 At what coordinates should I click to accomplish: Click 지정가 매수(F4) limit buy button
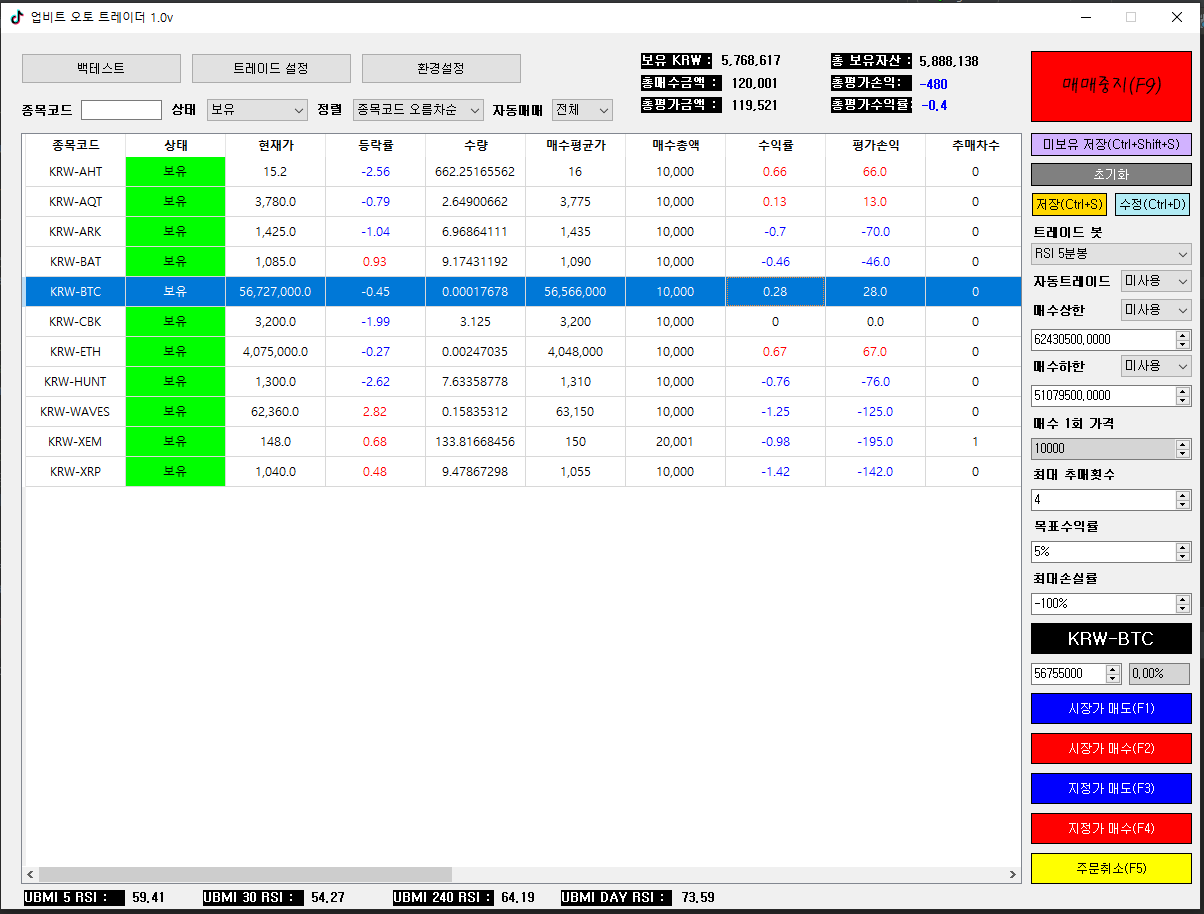click(x=1111, y=828)
